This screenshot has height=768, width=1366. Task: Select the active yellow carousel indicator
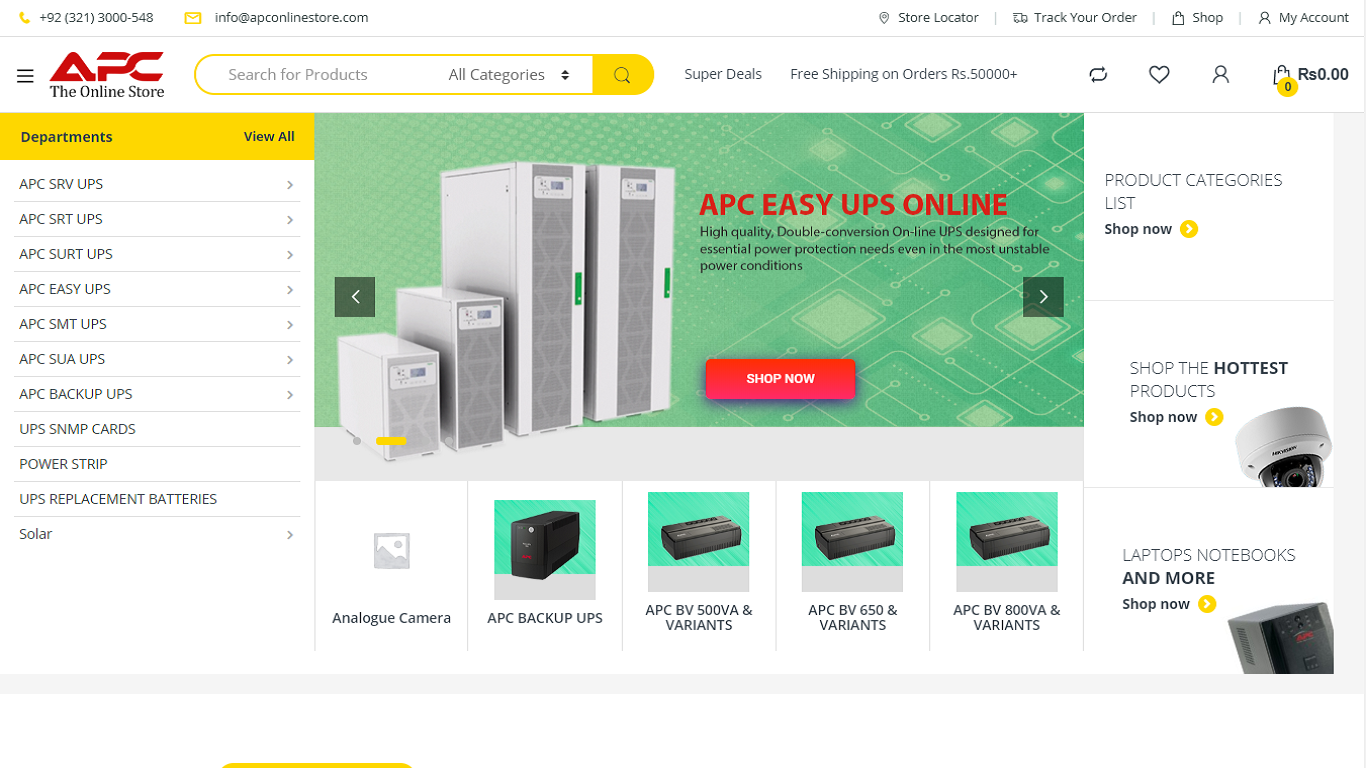pos(391,441)
